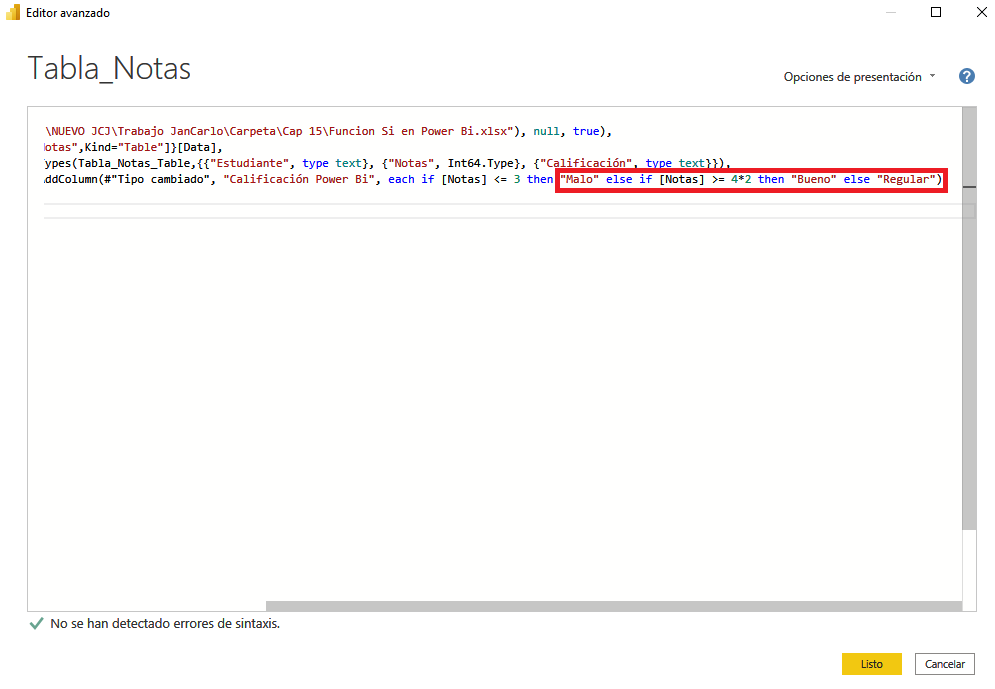Open the blue help question-mark icon
This screenshot has width=995, height=689.
(966, 76)
